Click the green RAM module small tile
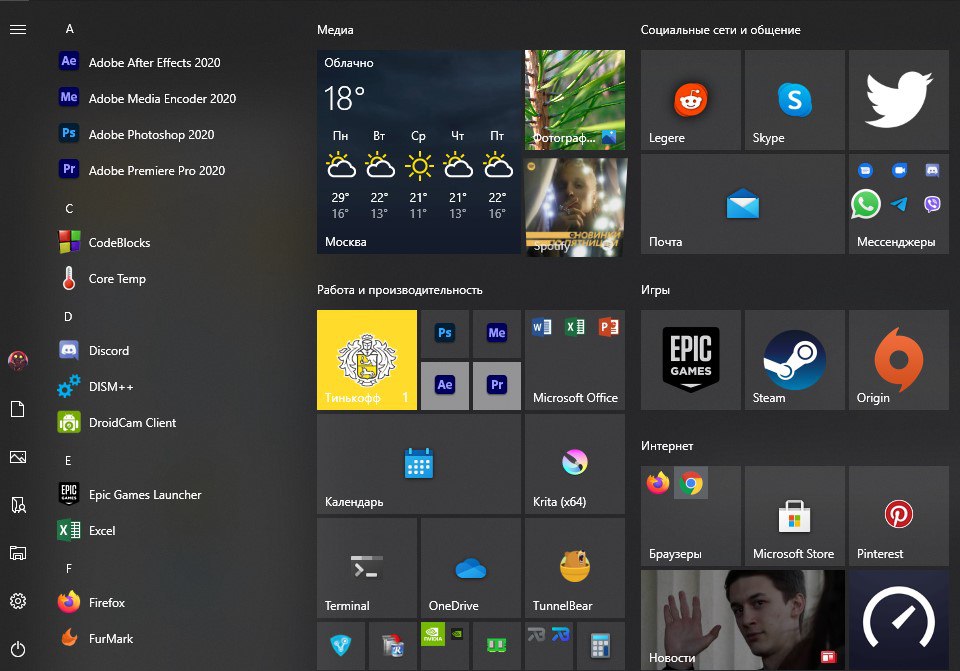This screenshot has width=960, height=671. click(497, 646)
